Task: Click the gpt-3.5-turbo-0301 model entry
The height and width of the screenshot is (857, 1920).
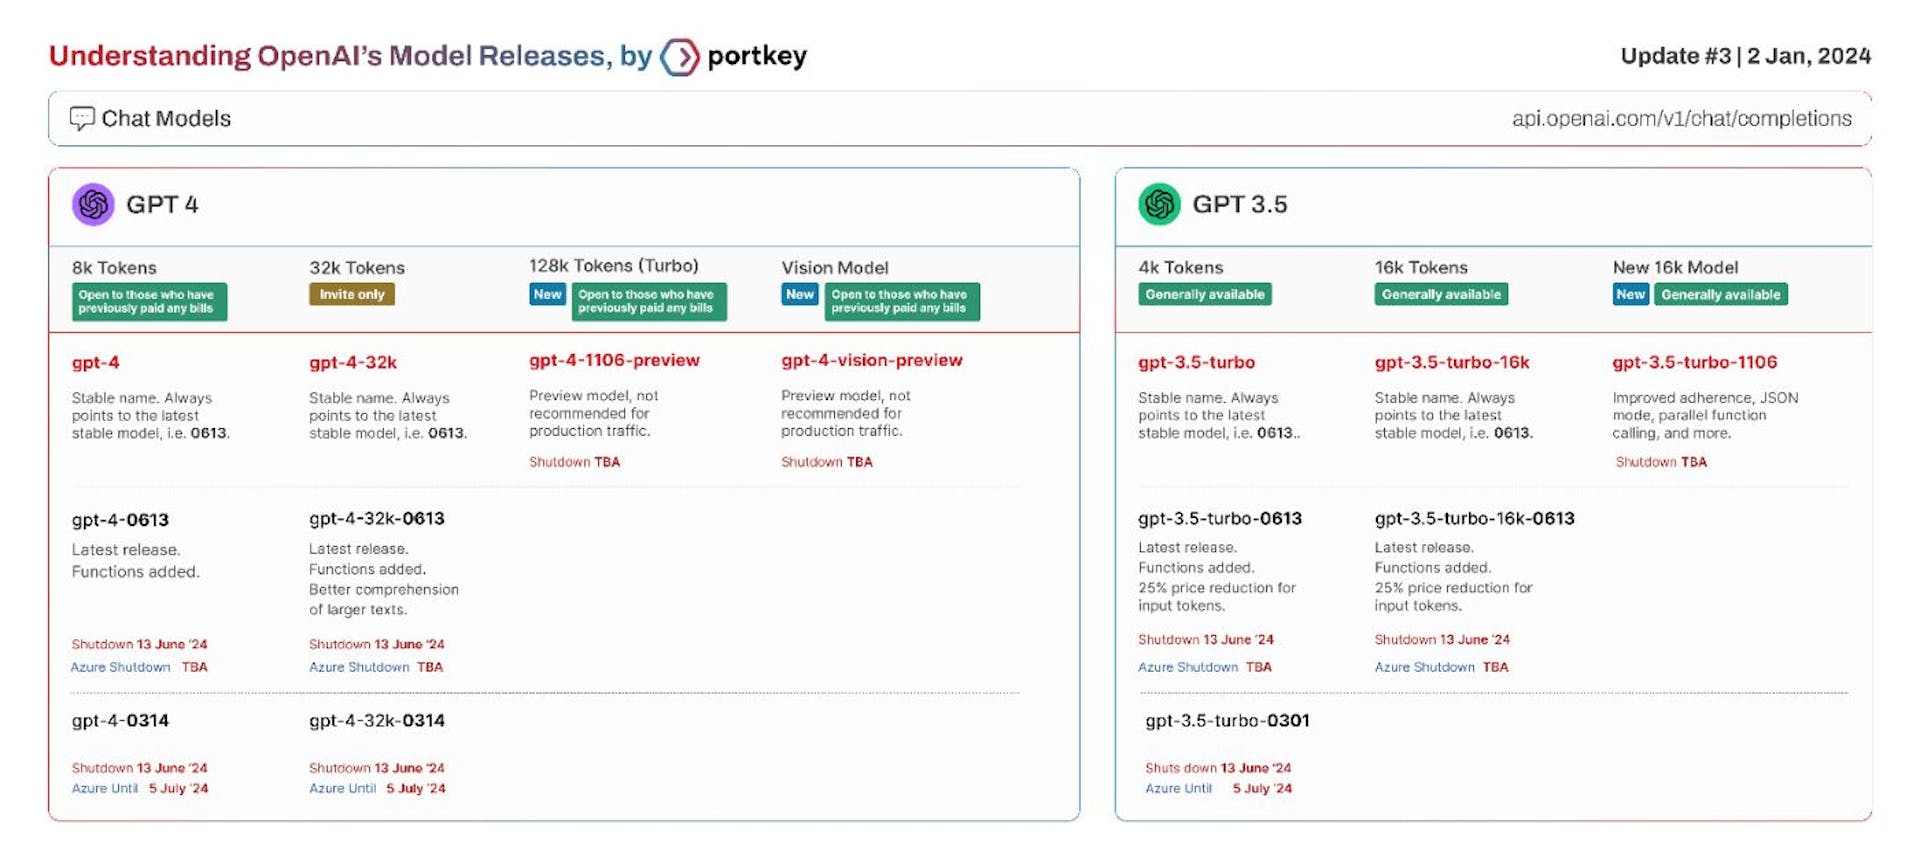Action: (x=1227, y=720)
